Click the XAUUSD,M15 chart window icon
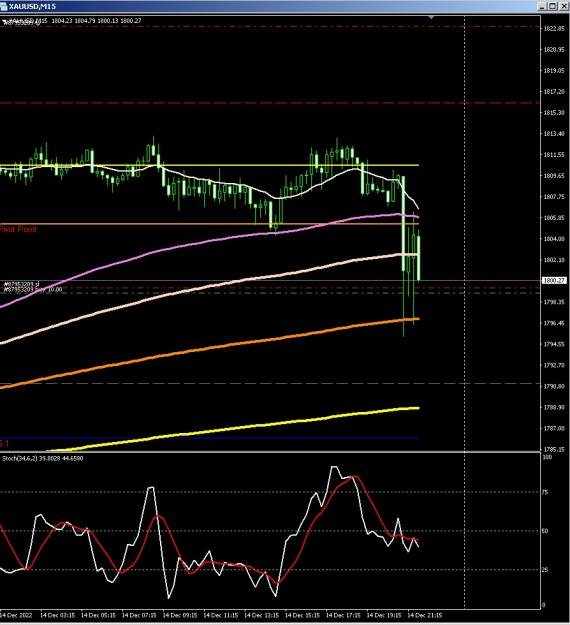 point(4,6)
